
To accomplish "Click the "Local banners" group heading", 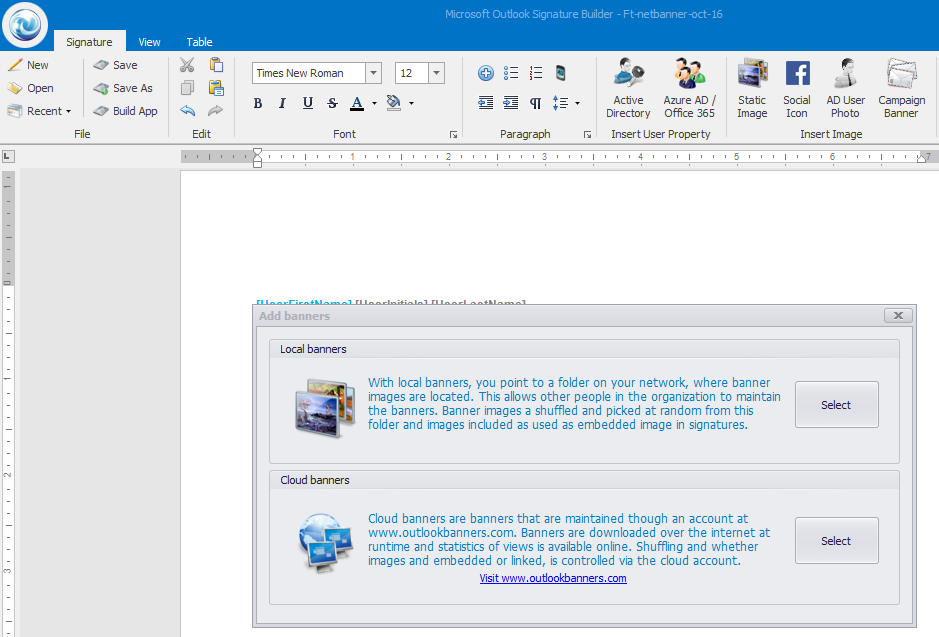I will (313, 349).
